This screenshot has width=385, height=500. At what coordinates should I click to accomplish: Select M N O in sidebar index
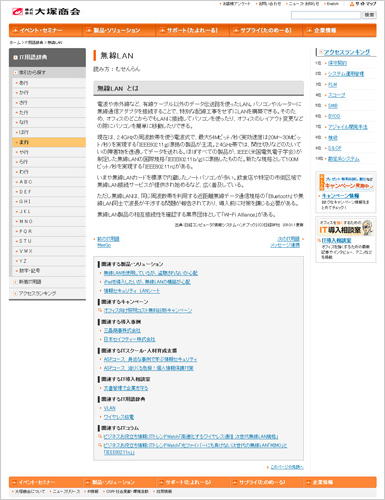(49, 221)
